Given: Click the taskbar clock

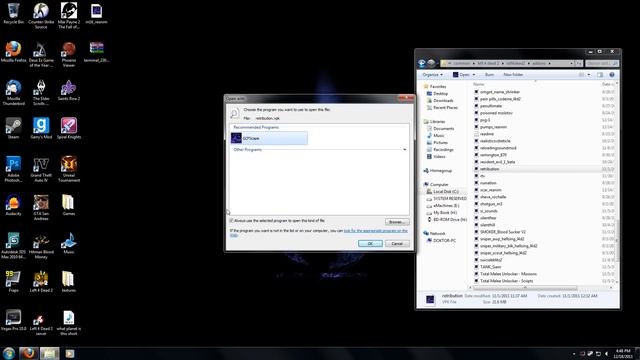Looking at the screenshot, I should coord(623,353).
